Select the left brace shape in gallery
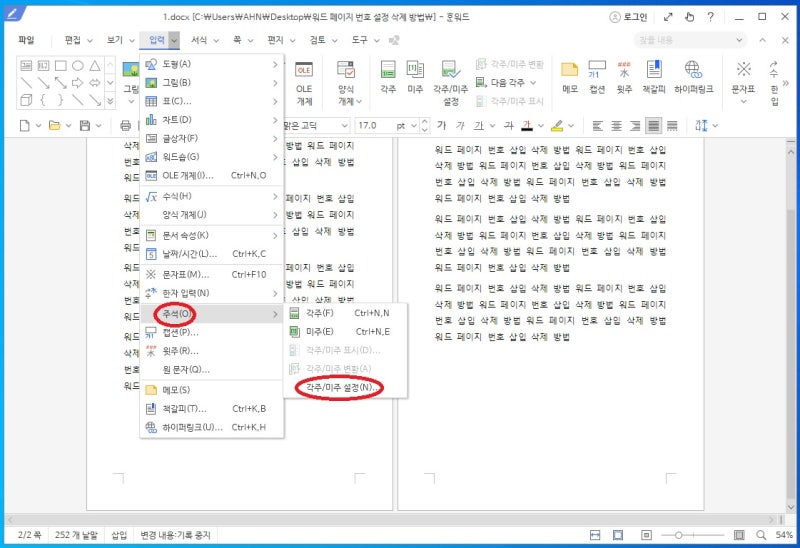800x548 pixels. [x=43, y=100]
